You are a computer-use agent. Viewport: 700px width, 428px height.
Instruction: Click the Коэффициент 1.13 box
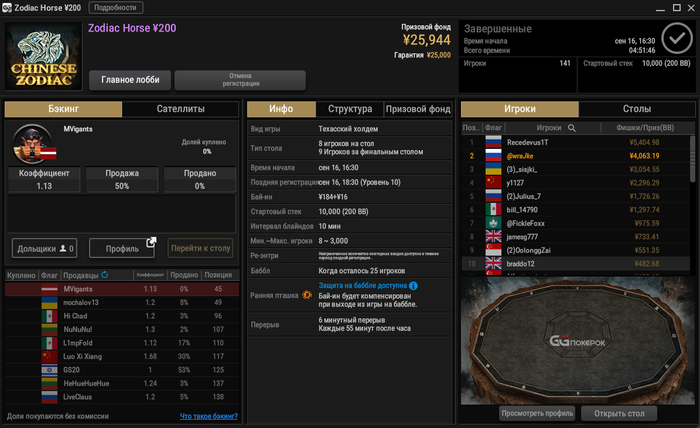[44, 179]
